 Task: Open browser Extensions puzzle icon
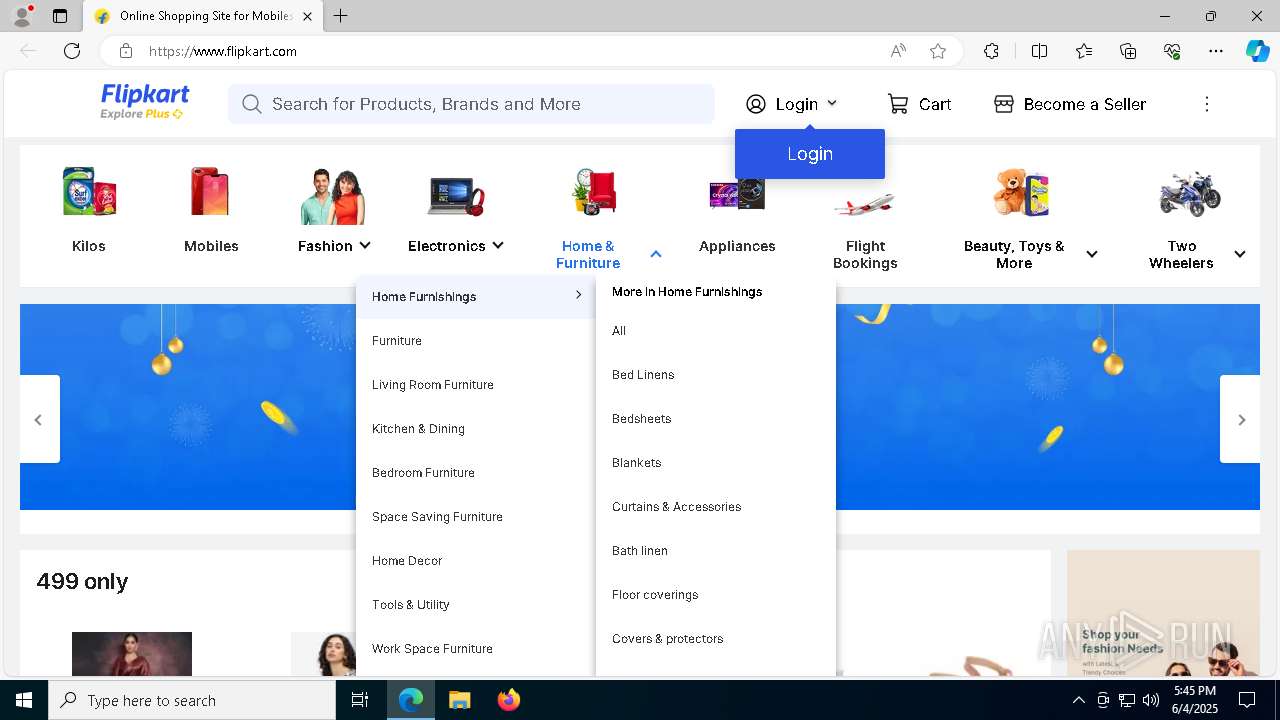[991, 51]
